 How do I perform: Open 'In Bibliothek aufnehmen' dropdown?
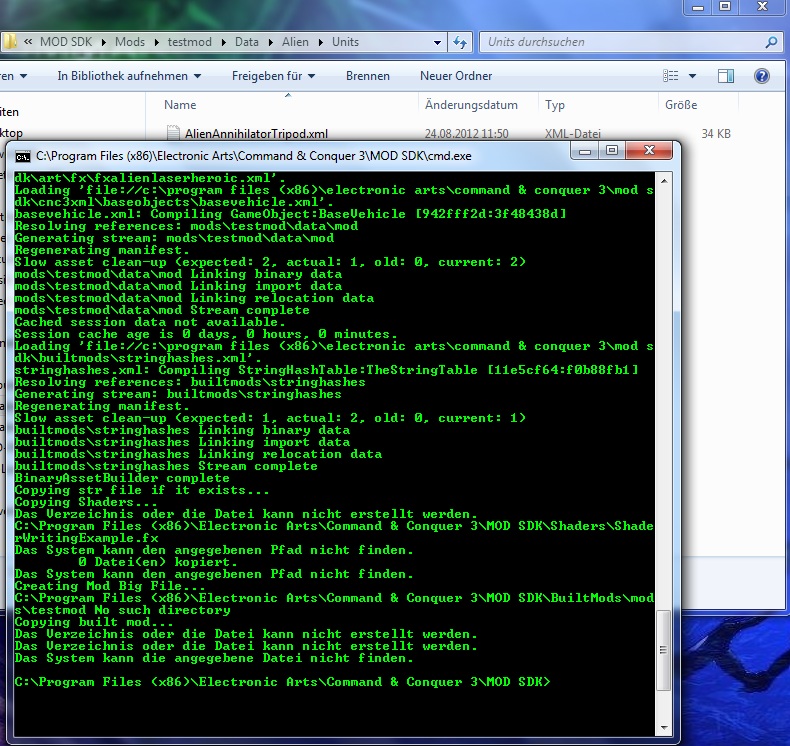tap(129, 76)
